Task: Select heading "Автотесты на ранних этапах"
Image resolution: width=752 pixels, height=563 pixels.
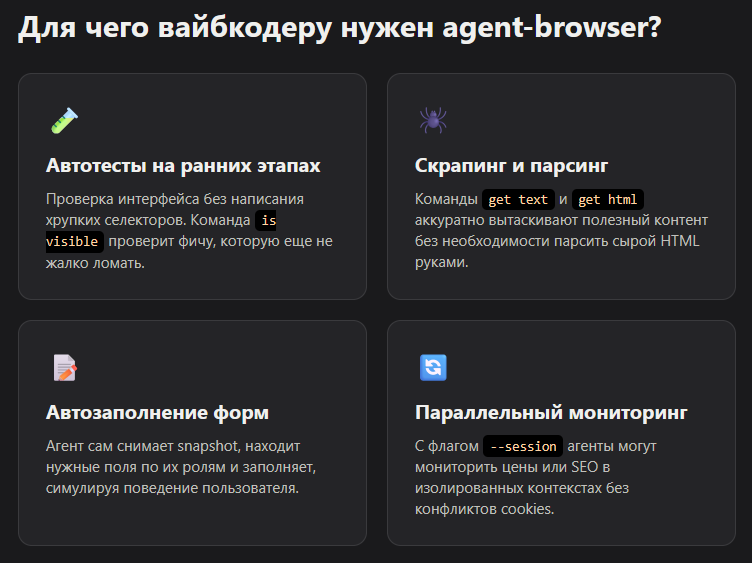Action: [x=183, y=165]
